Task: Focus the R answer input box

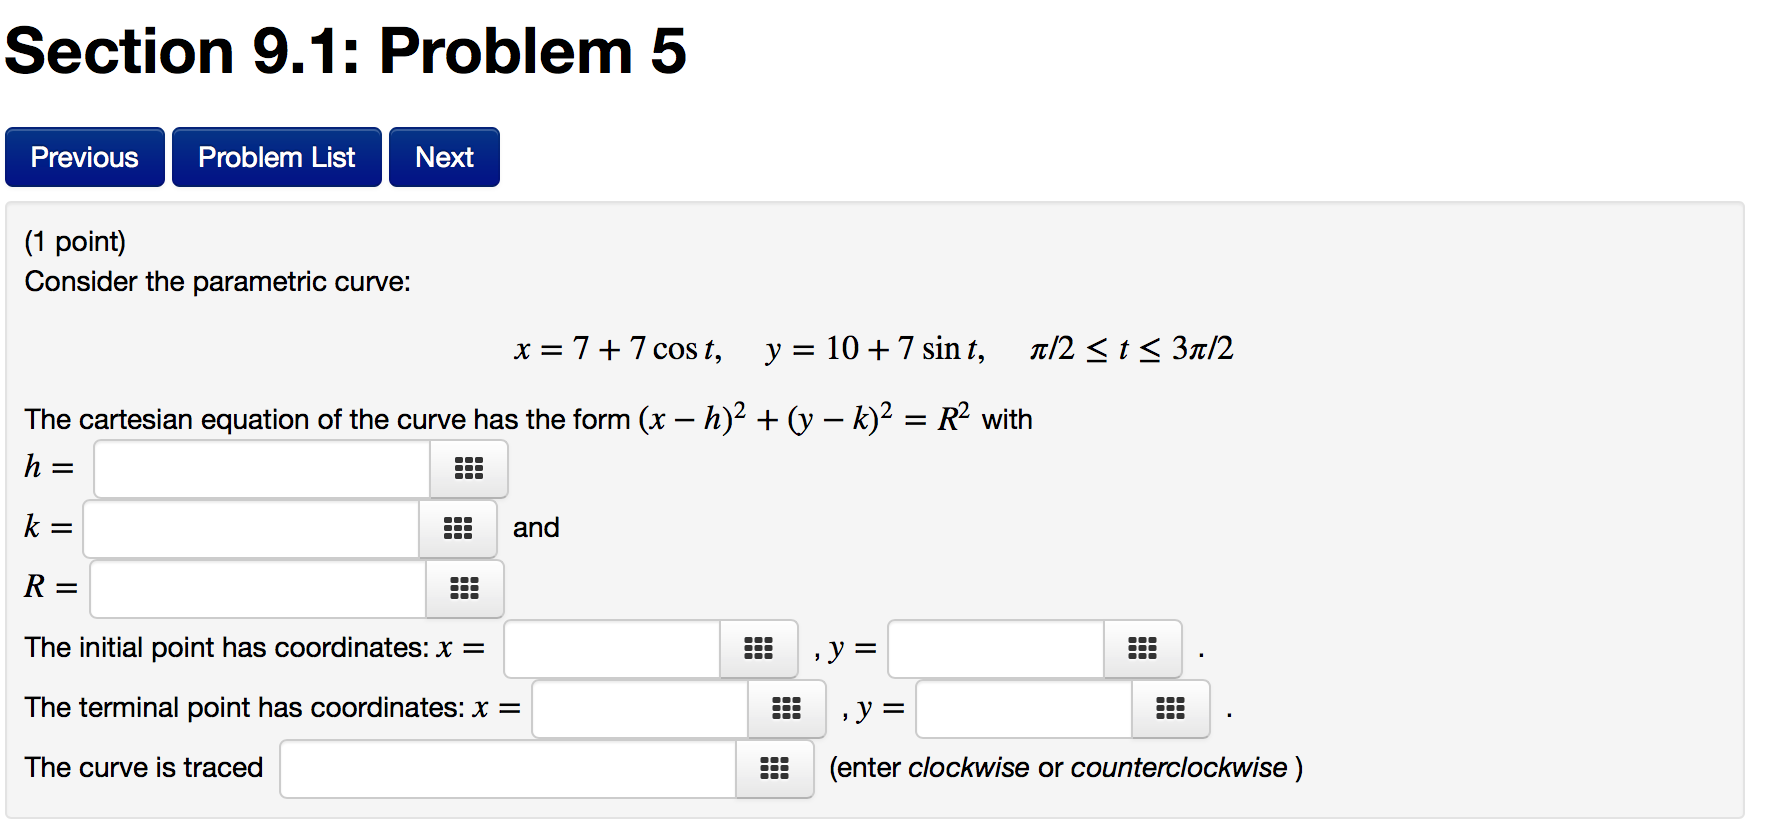Action: pos(258,589)
